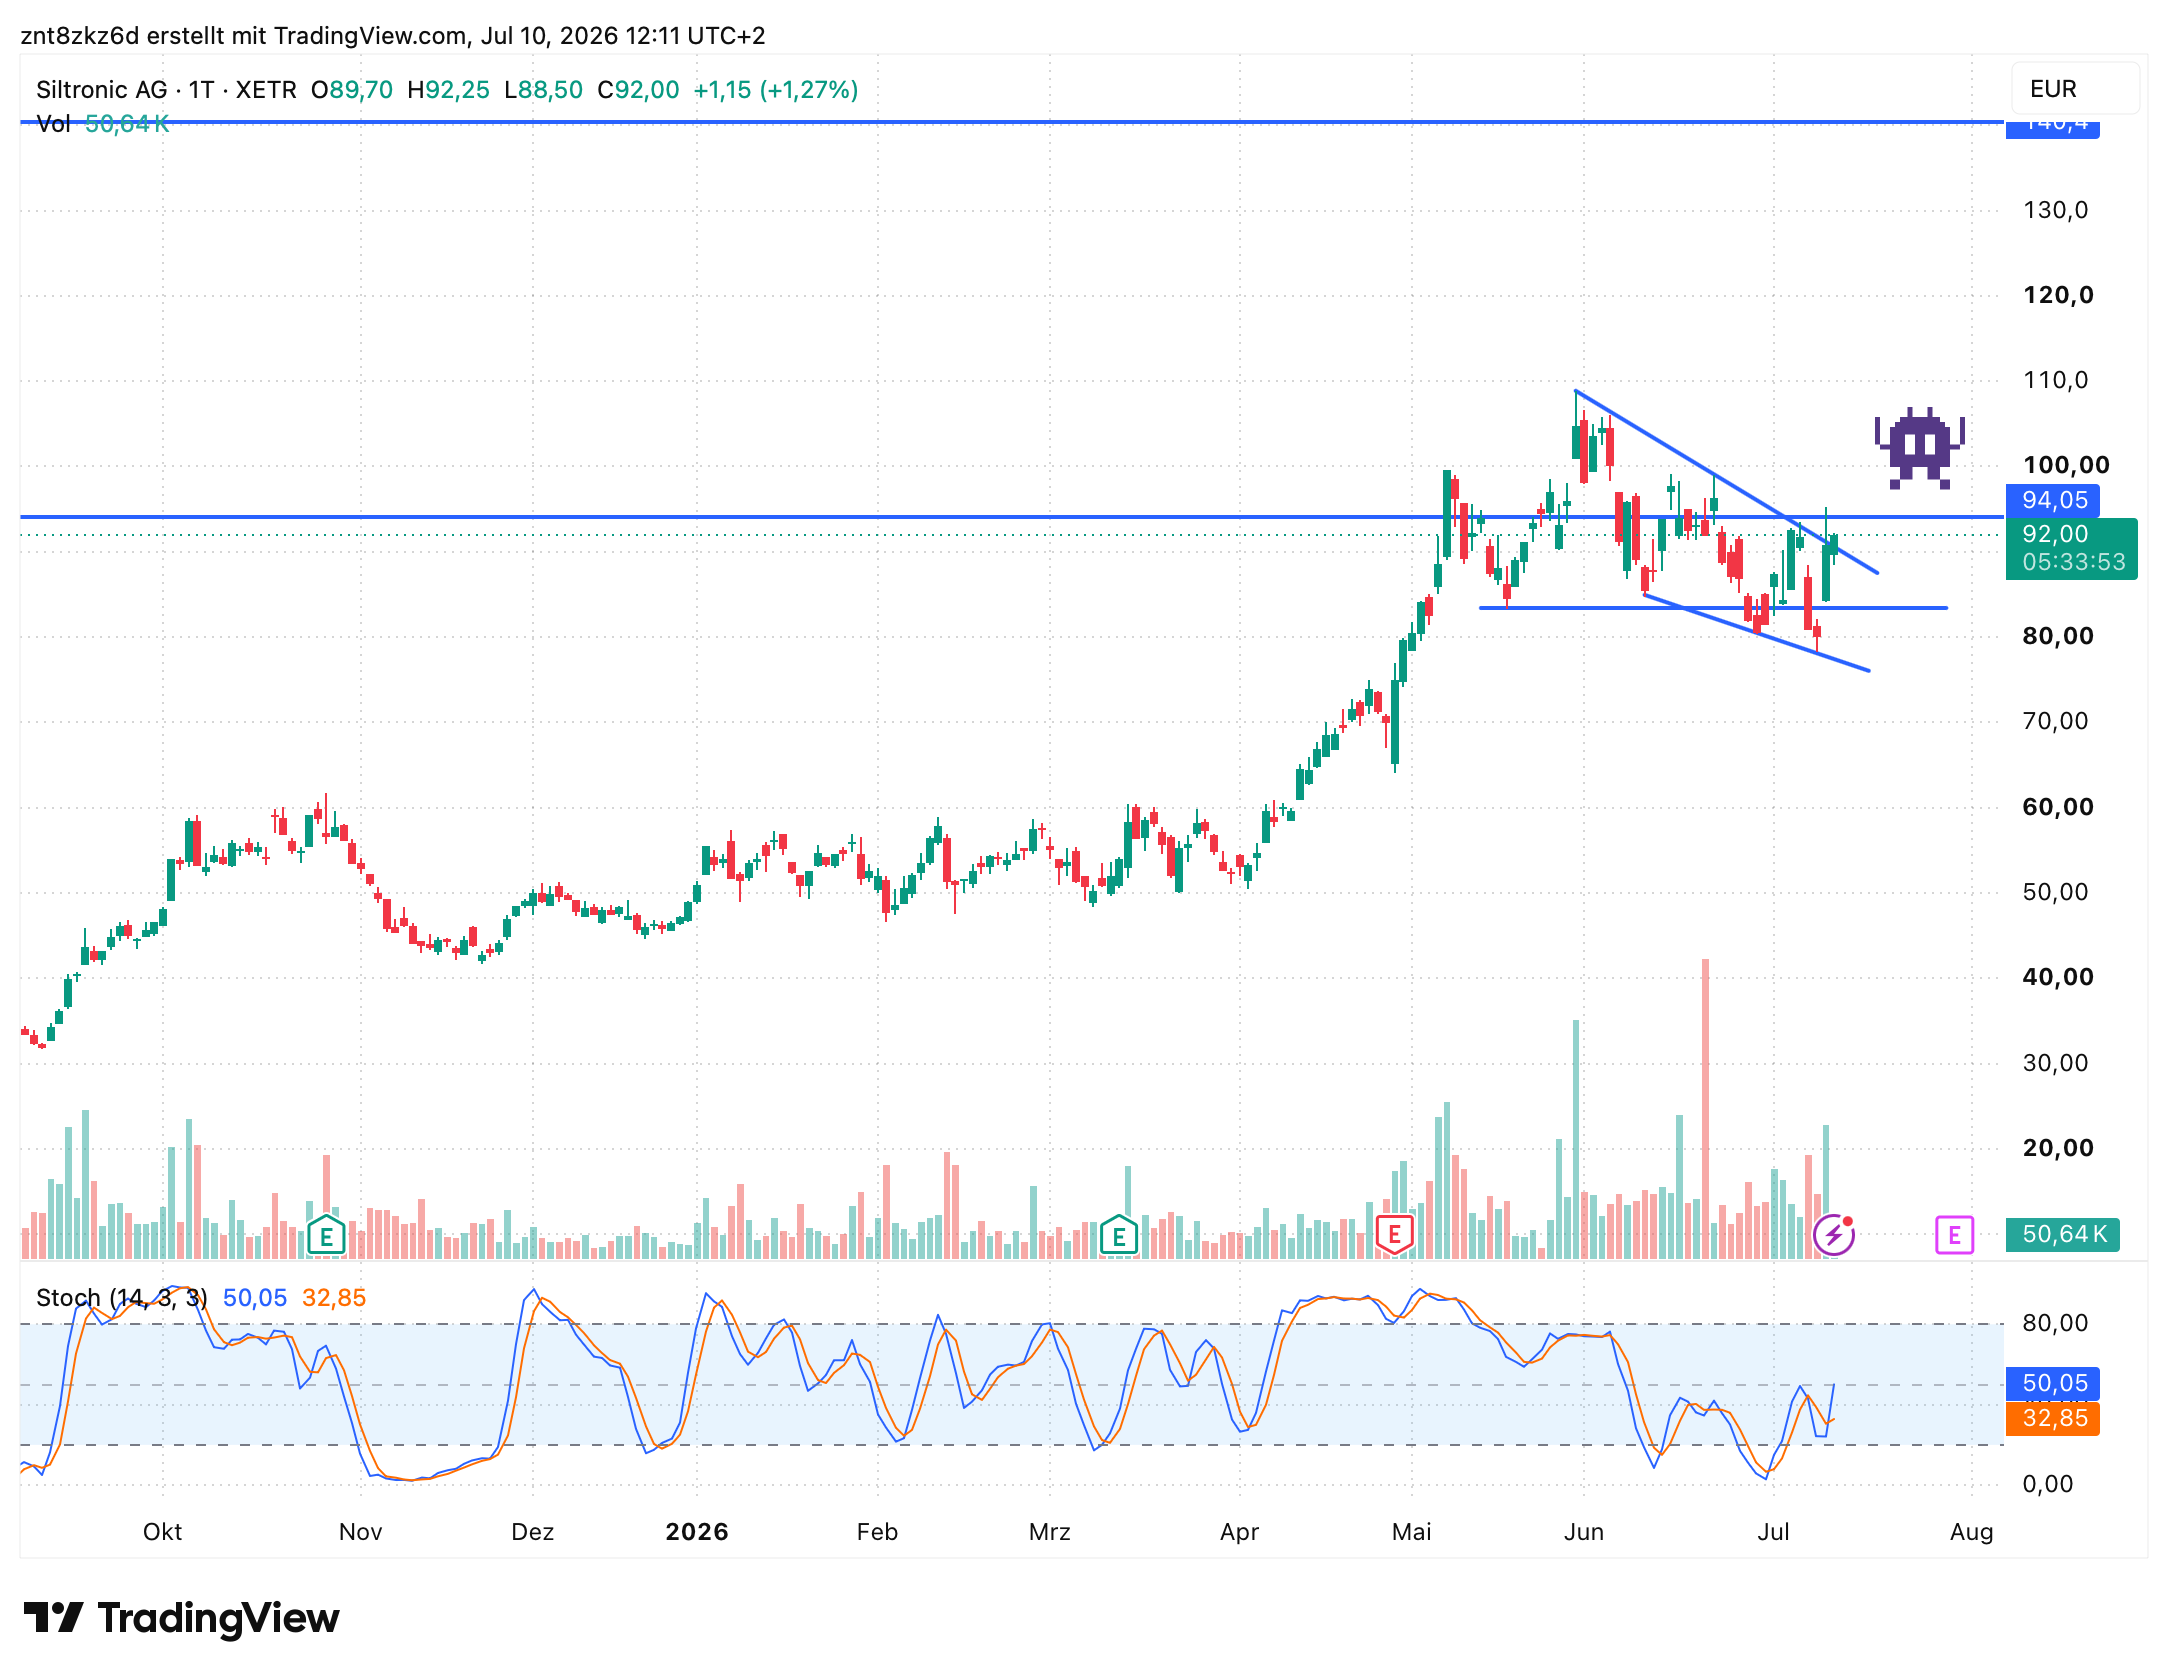Select the Vol indicator label
The height and width of the screenshot is (1678, 2168).
[x=53, y=124]
